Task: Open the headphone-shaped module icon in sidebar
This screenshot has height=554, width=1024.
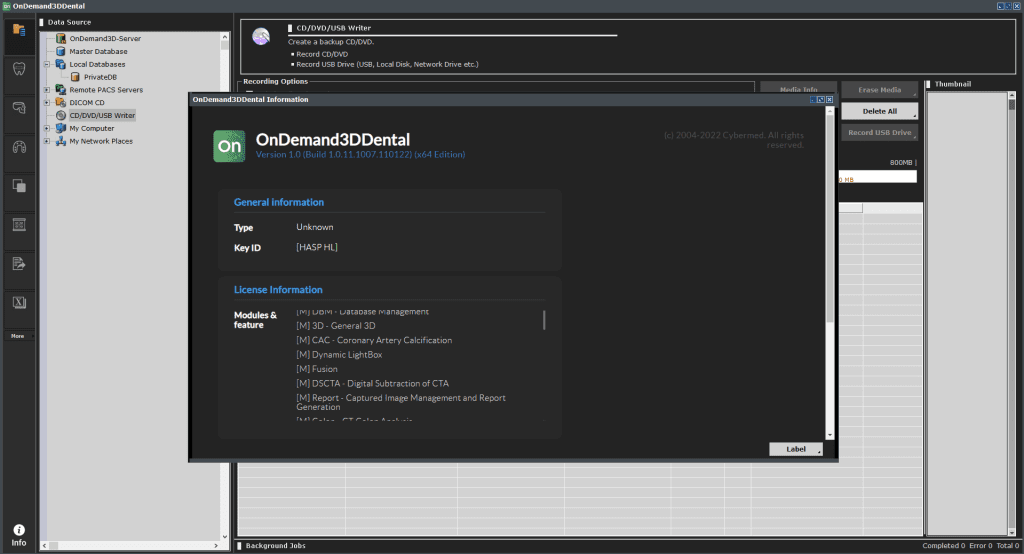Action: coord(18,147)
